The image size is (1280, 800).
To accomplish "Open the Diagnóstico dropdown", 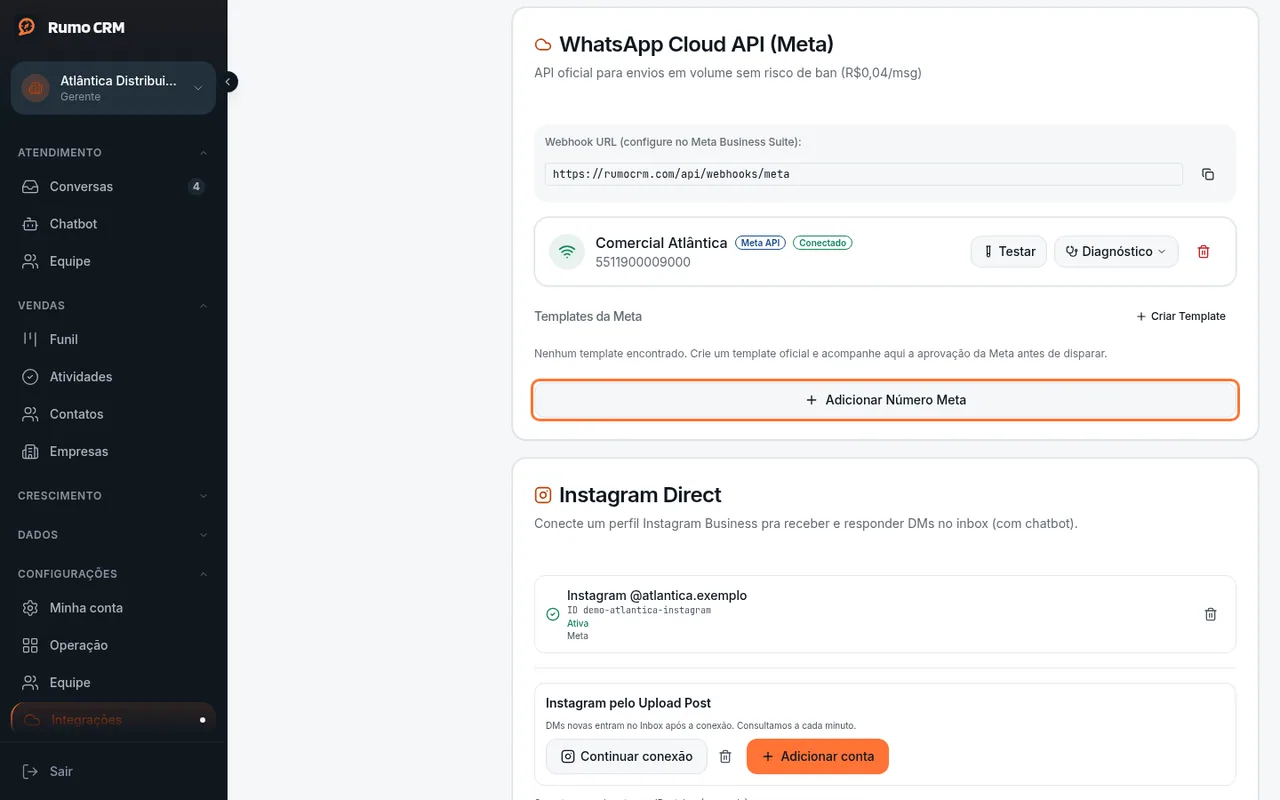I will tap(1116, 252).
